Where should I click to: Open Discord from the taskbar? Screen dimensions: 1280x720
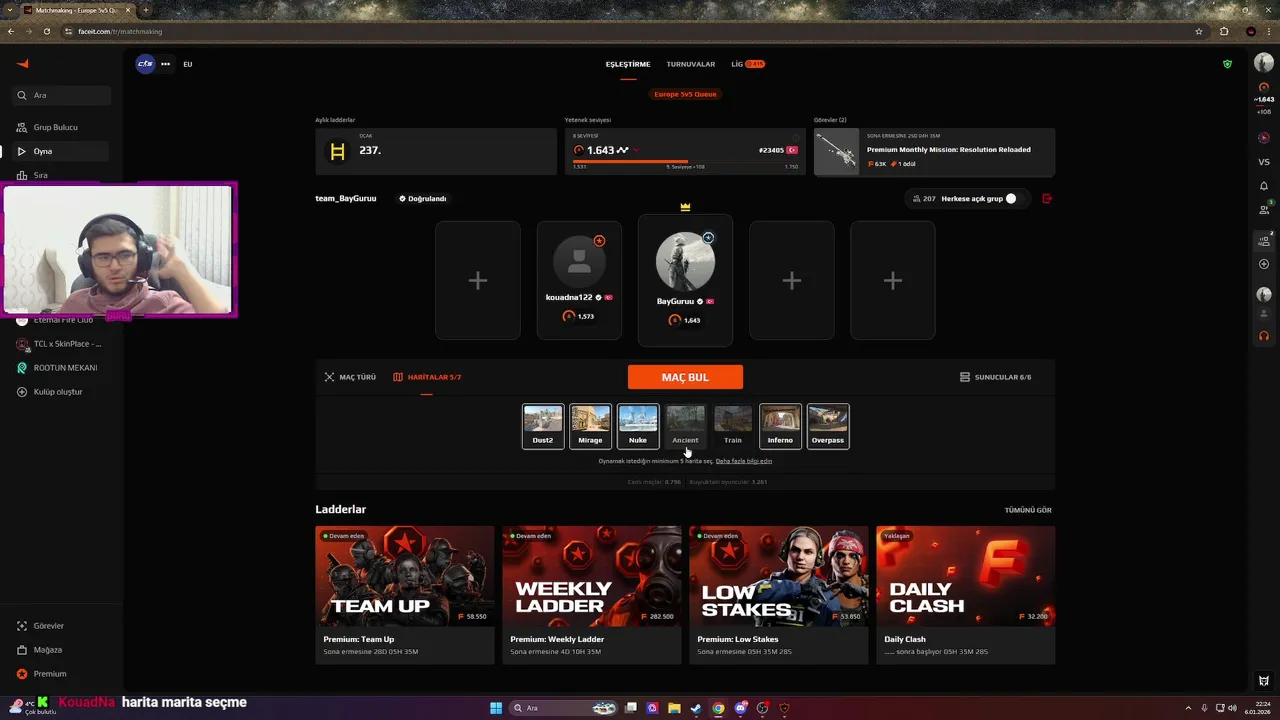pyautogui.click(x=740, y=708)
